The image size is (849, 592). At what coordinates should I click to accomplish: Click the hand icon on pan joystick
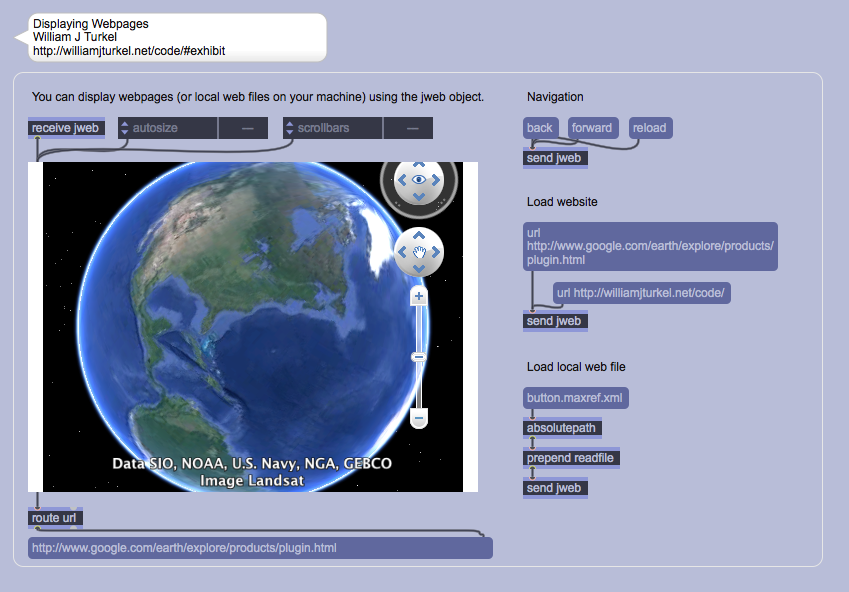tap(419, 252)
